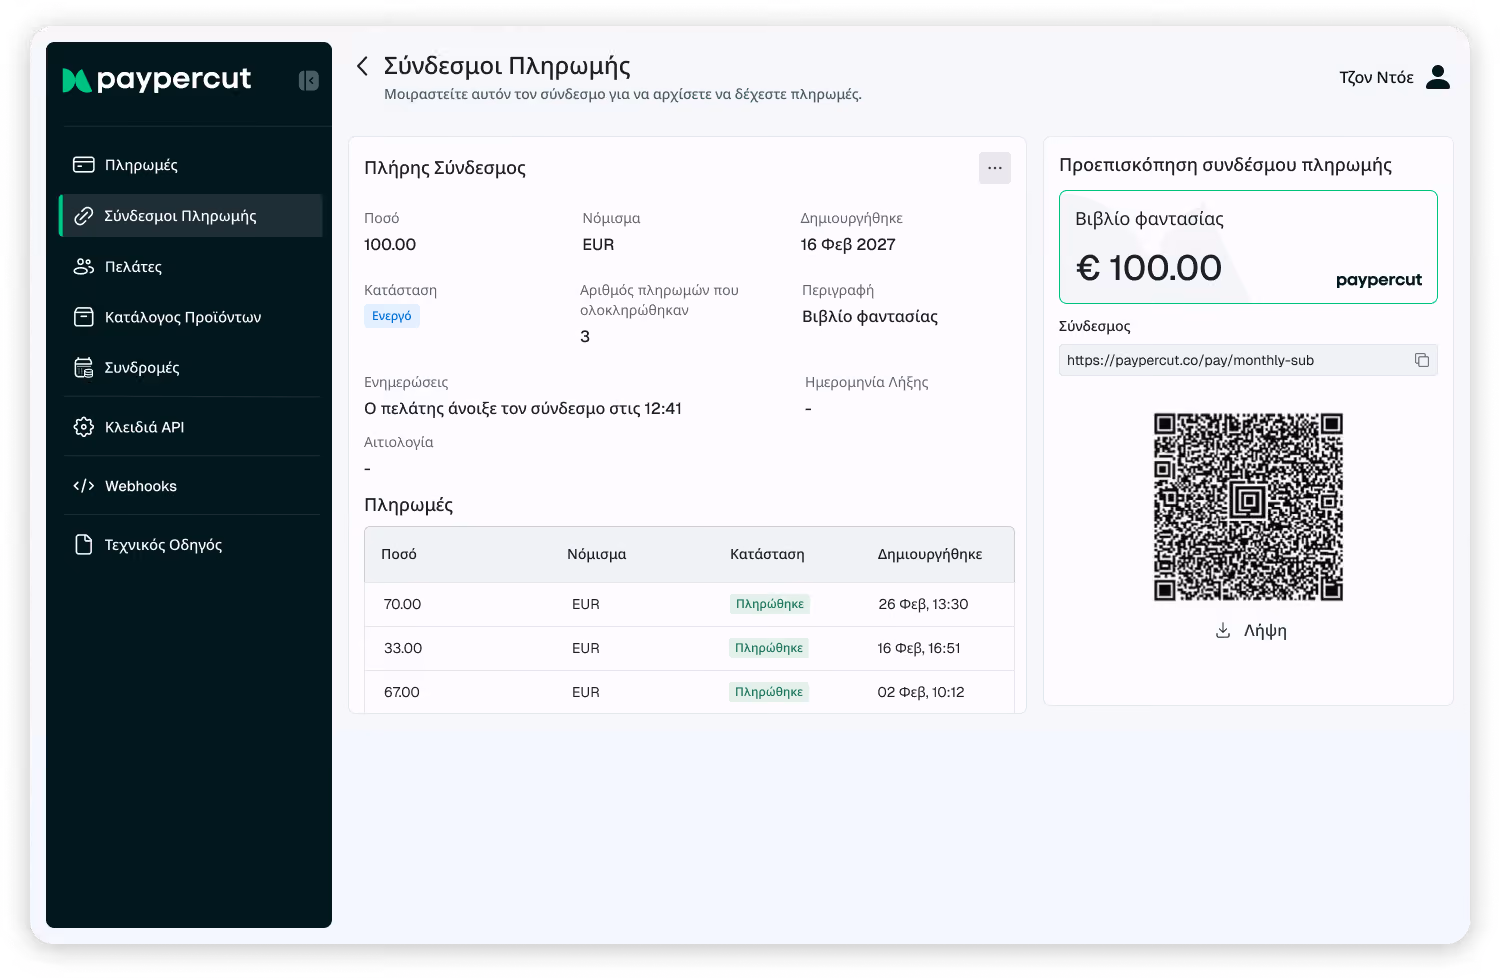The height and width of the screenshot is (978, 1500).
Task: Click the created date 16 Φεβ 2027
Action: (x=848, y=244)
